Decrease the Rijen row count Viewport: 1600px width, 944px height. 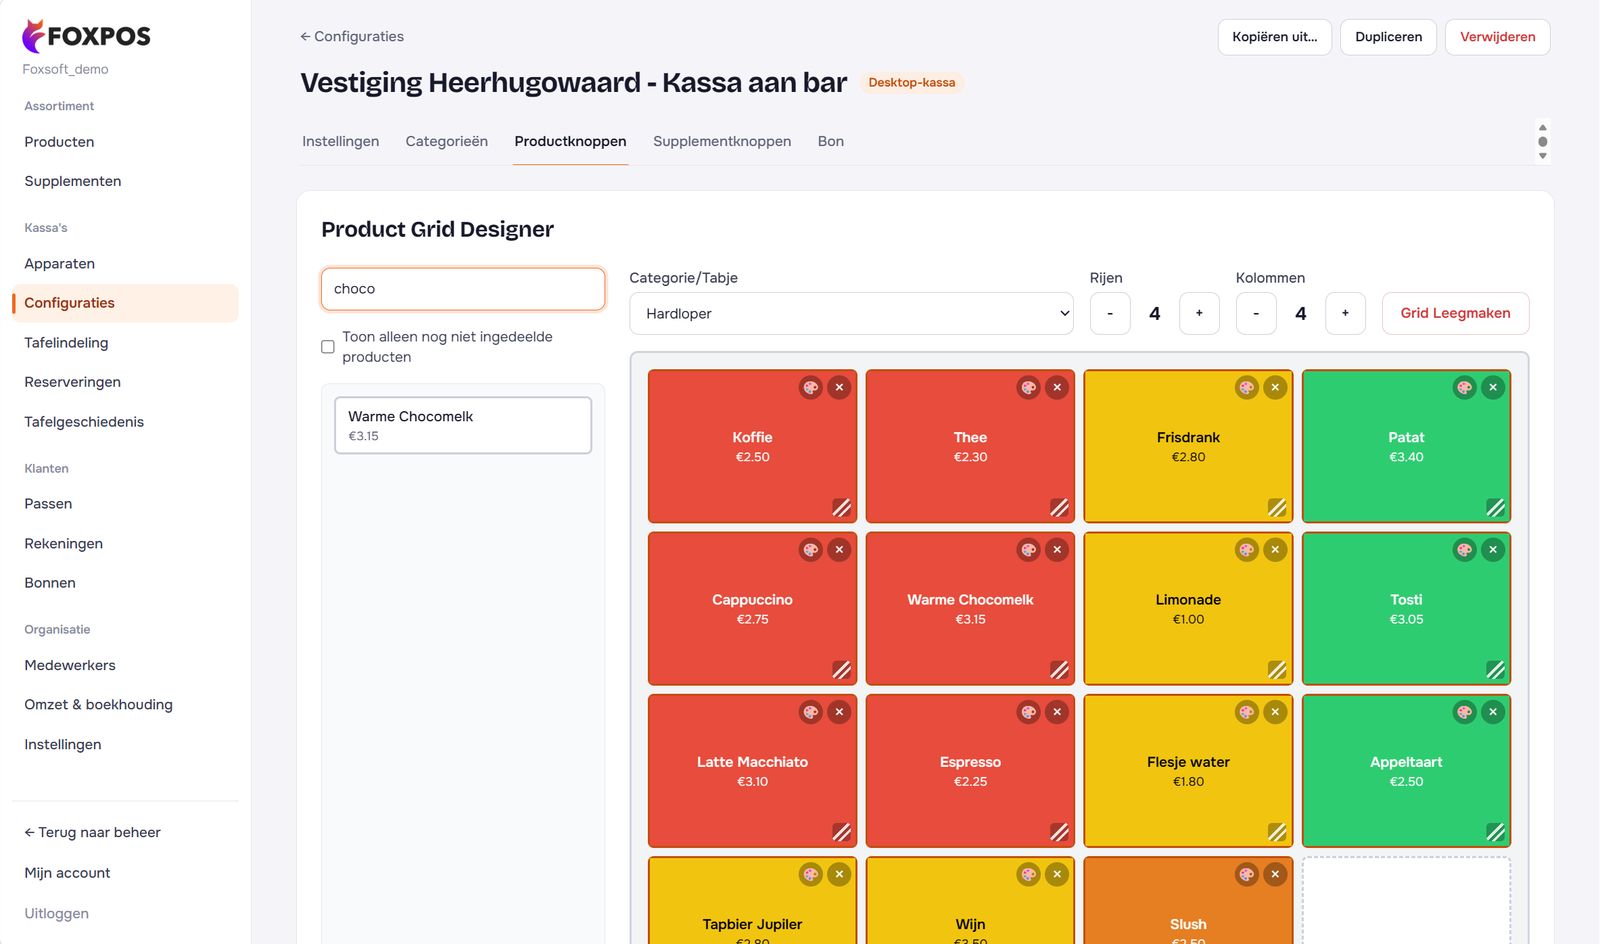1110,313
